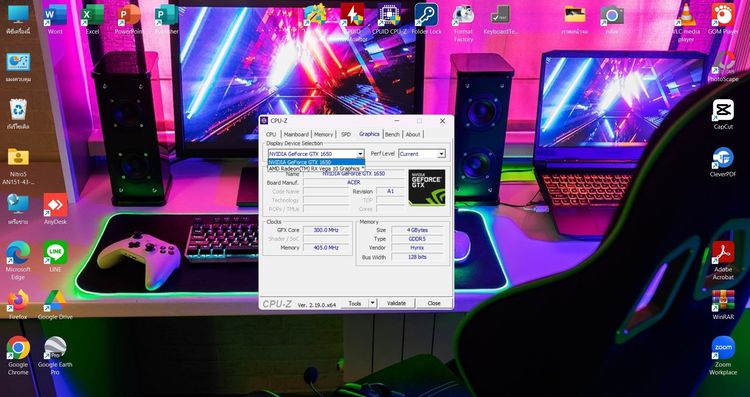Launch PowerPoint from the desktop
This screenshot has width=750, height=397.
[129, 19]
